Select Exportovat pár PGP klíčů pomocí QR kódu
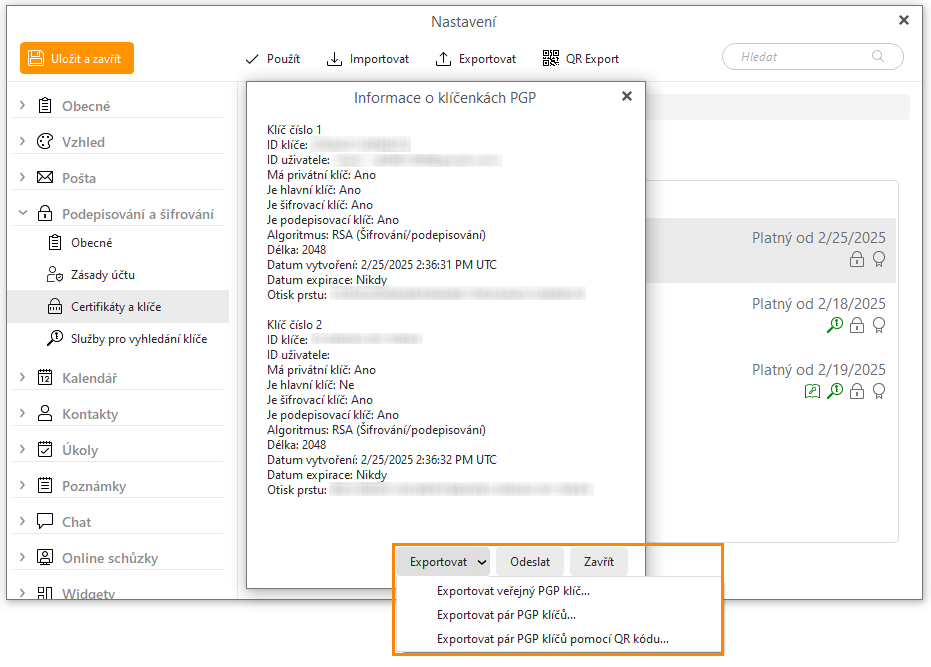Screen dimensions: 931x667 tap(552, 638)
